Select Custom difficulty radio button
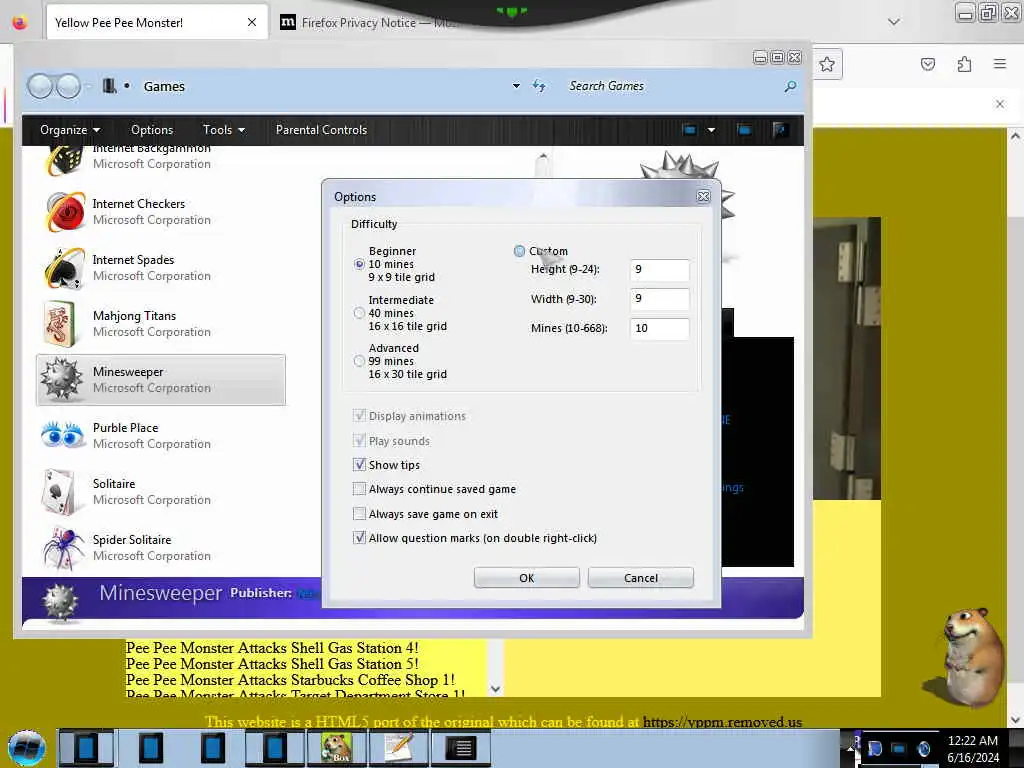This screenshot has height=768, width=1024. (519, 251)
